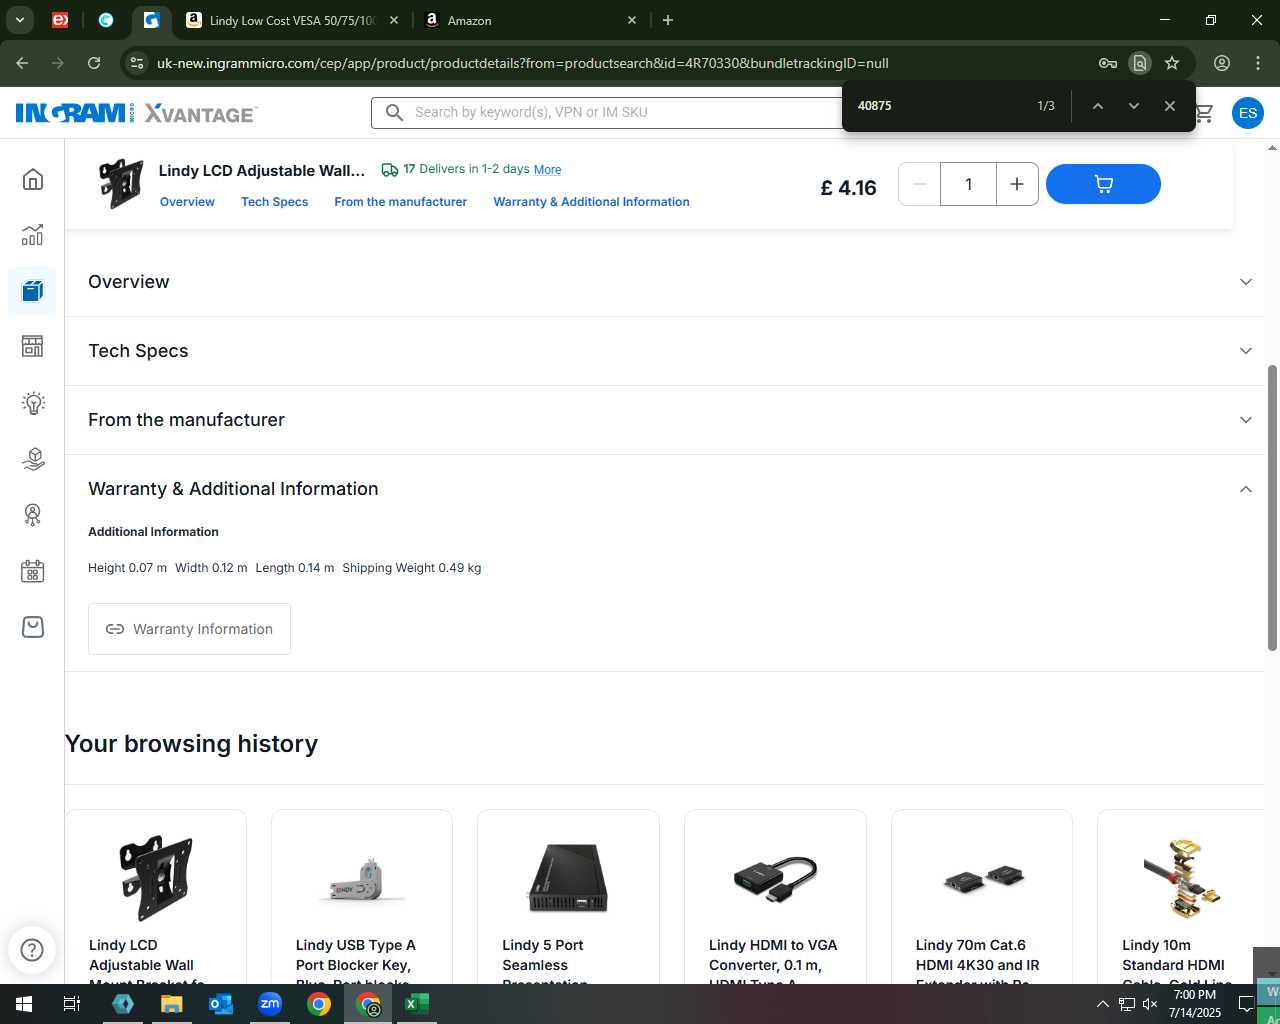Click the Ingram Micro Xvantage logo
Viewport: 1280px width, 1024px height.
pyautogui.click(x=136, y=113)
